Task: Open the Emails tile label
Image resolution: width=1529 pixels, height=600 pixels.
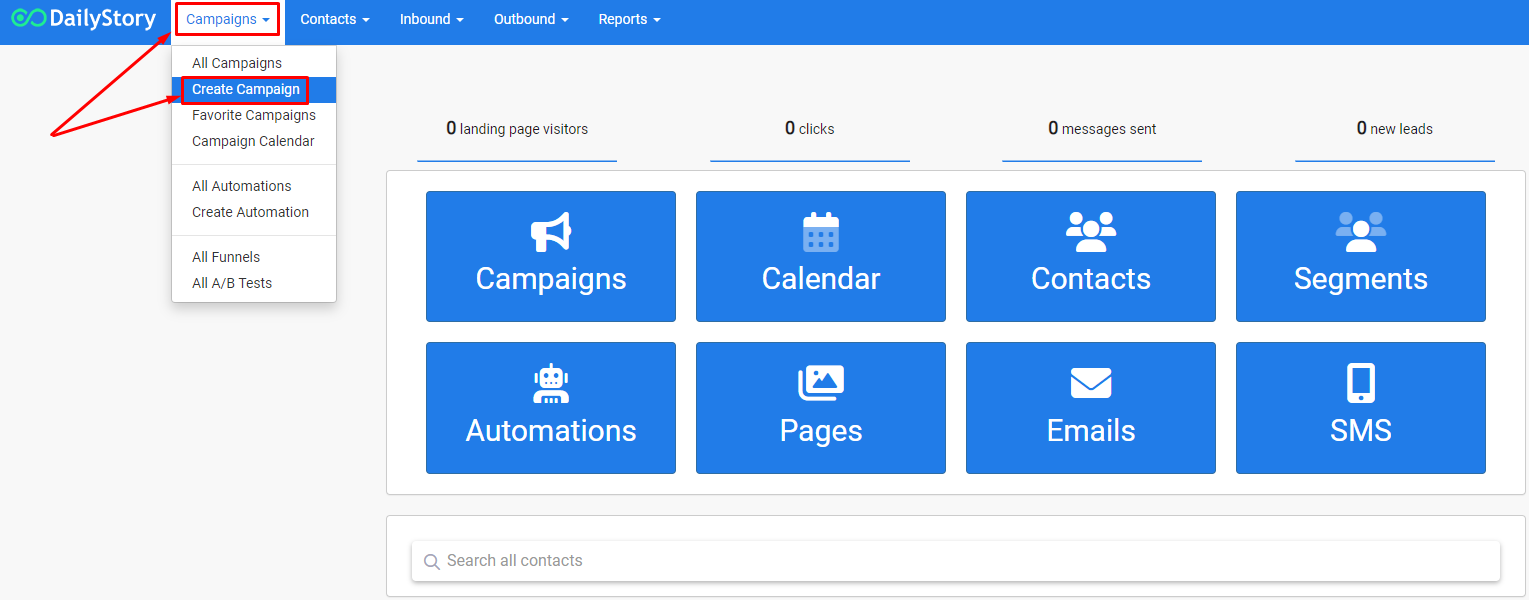Action: click(1091, 431)
